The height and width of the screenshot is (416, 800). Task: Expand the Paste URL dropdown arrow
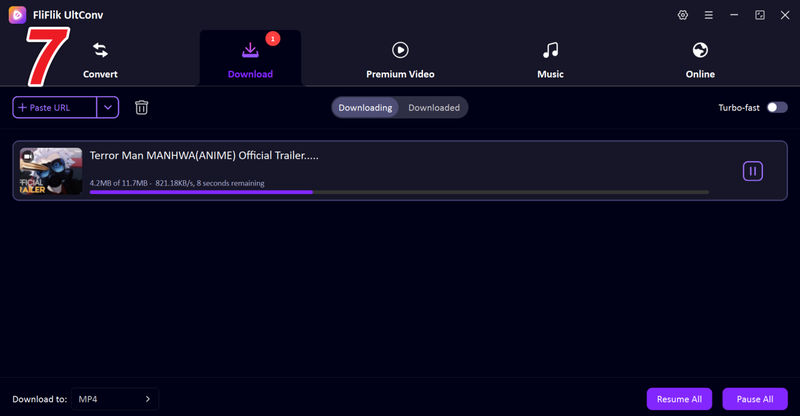[x=108, y=107]
